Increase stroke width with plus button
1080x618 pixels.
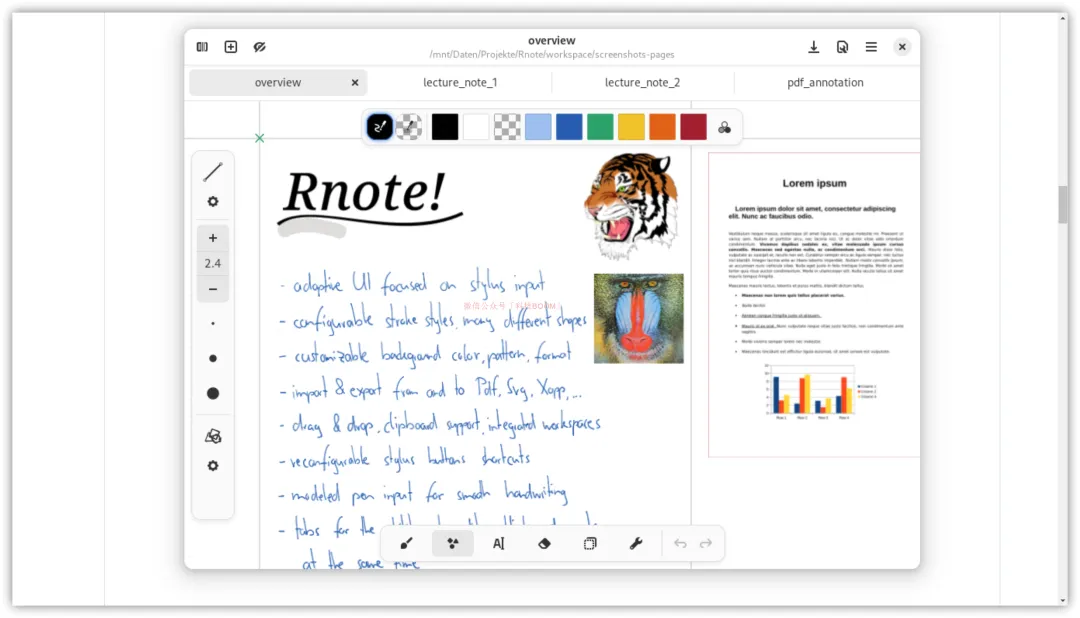[213, 238]
